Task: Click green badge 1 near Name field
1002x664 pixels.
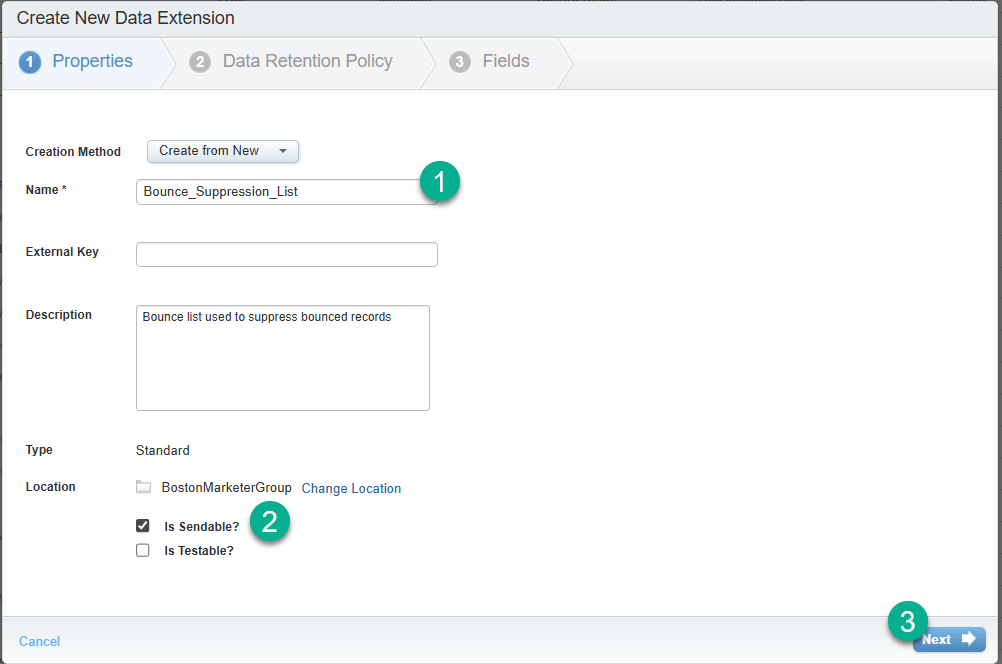Action: pos(440,183)
